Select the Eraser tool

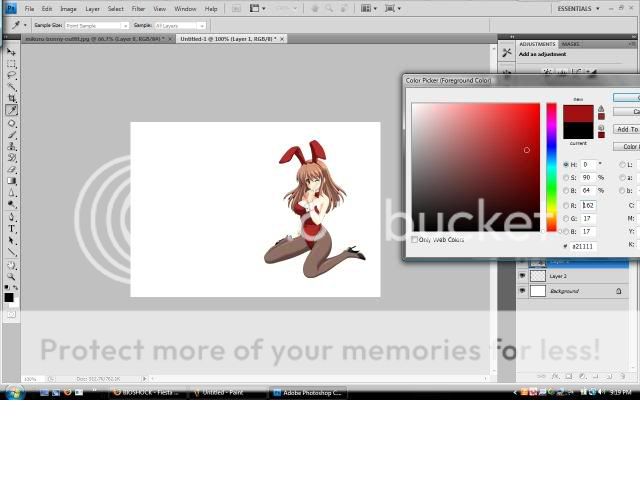[x=11, y=169]
